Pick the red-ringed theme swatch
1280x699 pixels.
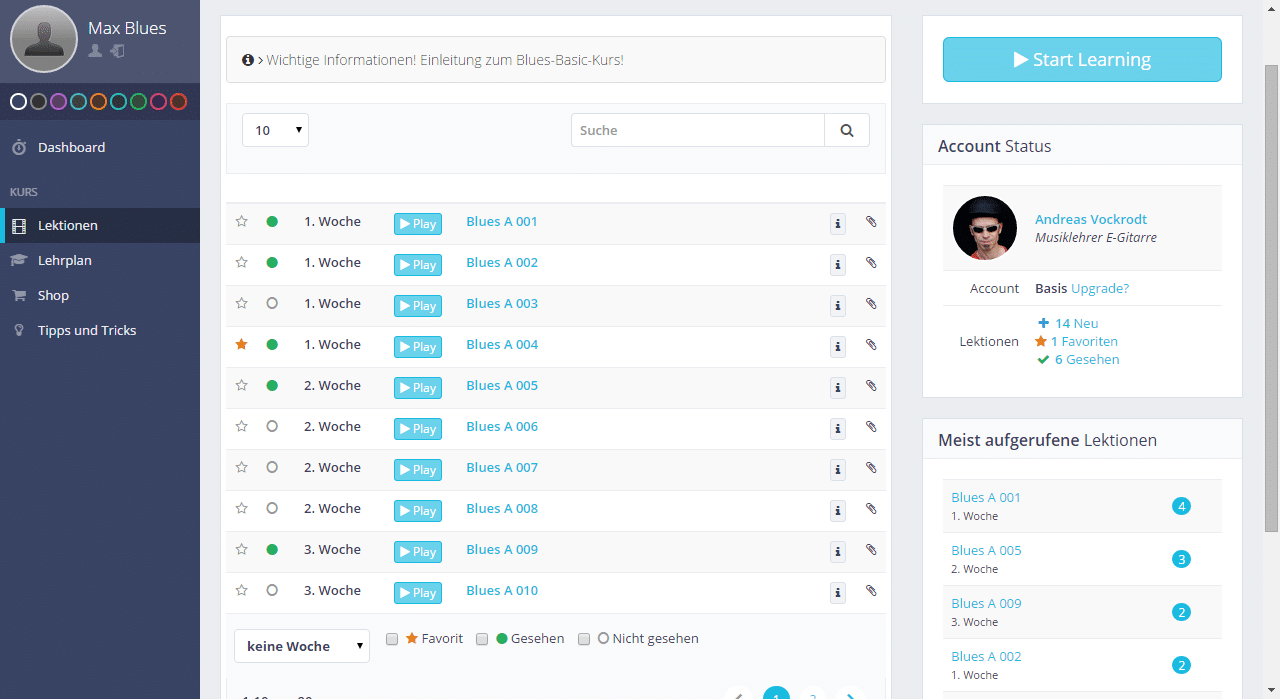click(x=178, y=101)
